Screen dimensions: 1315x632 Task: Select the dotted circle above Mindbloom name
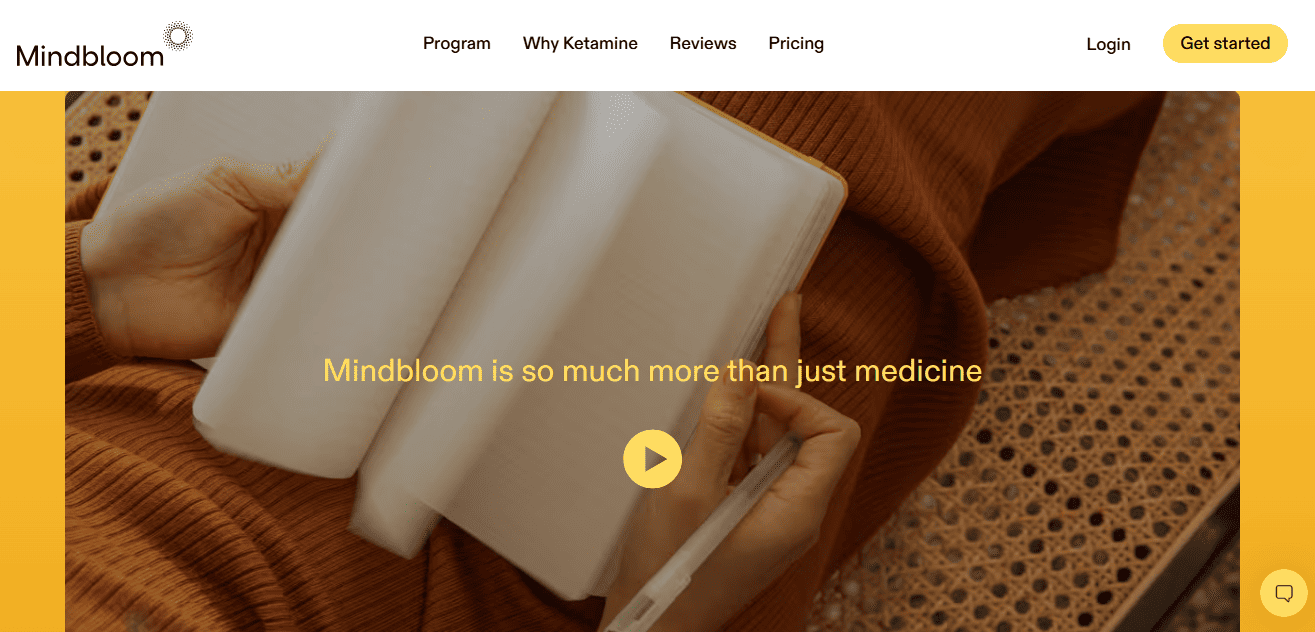tap(178, 37)
